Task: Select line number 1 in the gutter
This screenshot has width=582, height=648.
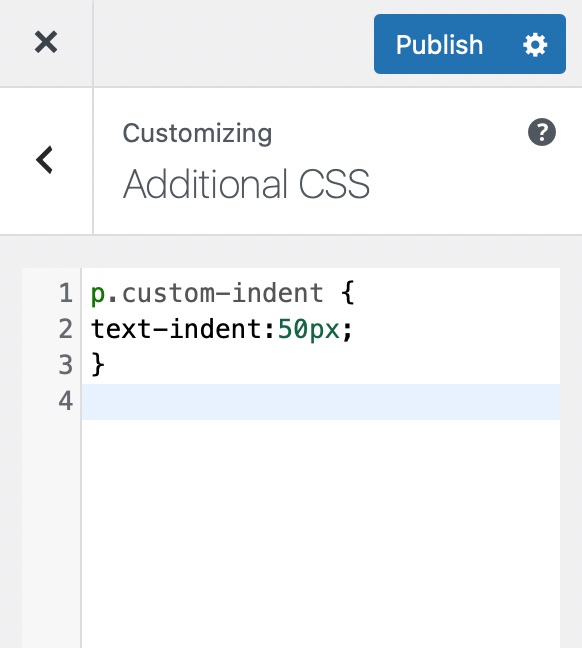Action: (66, 293)
